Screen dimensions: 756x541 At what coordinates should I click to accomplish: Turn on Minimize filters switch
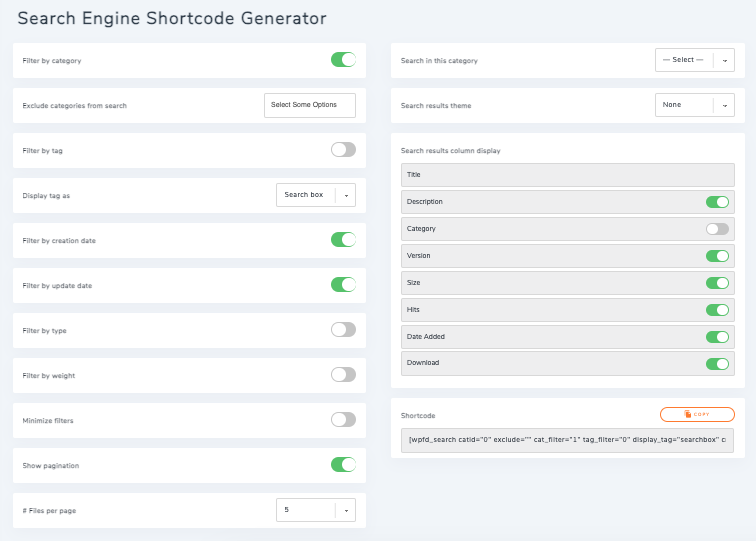click(343, 420)
